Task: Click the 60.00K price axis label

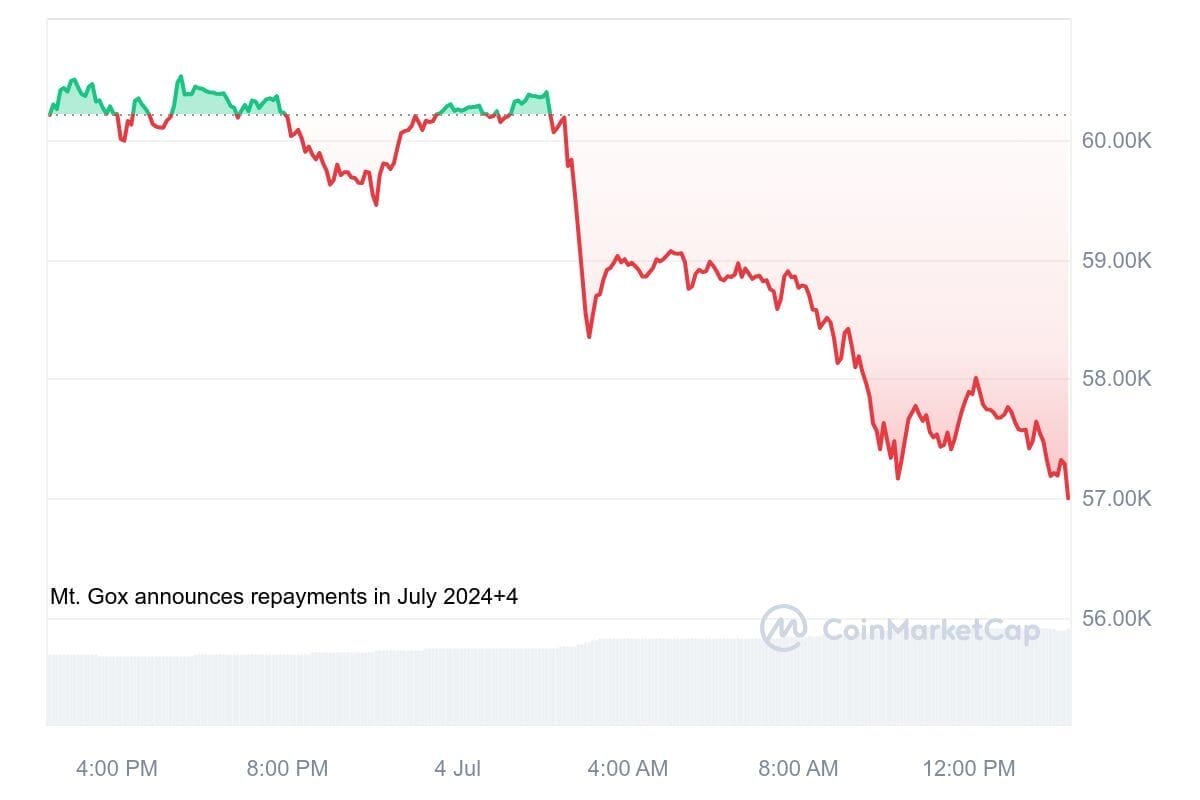Action: [x=1116, y=141]
